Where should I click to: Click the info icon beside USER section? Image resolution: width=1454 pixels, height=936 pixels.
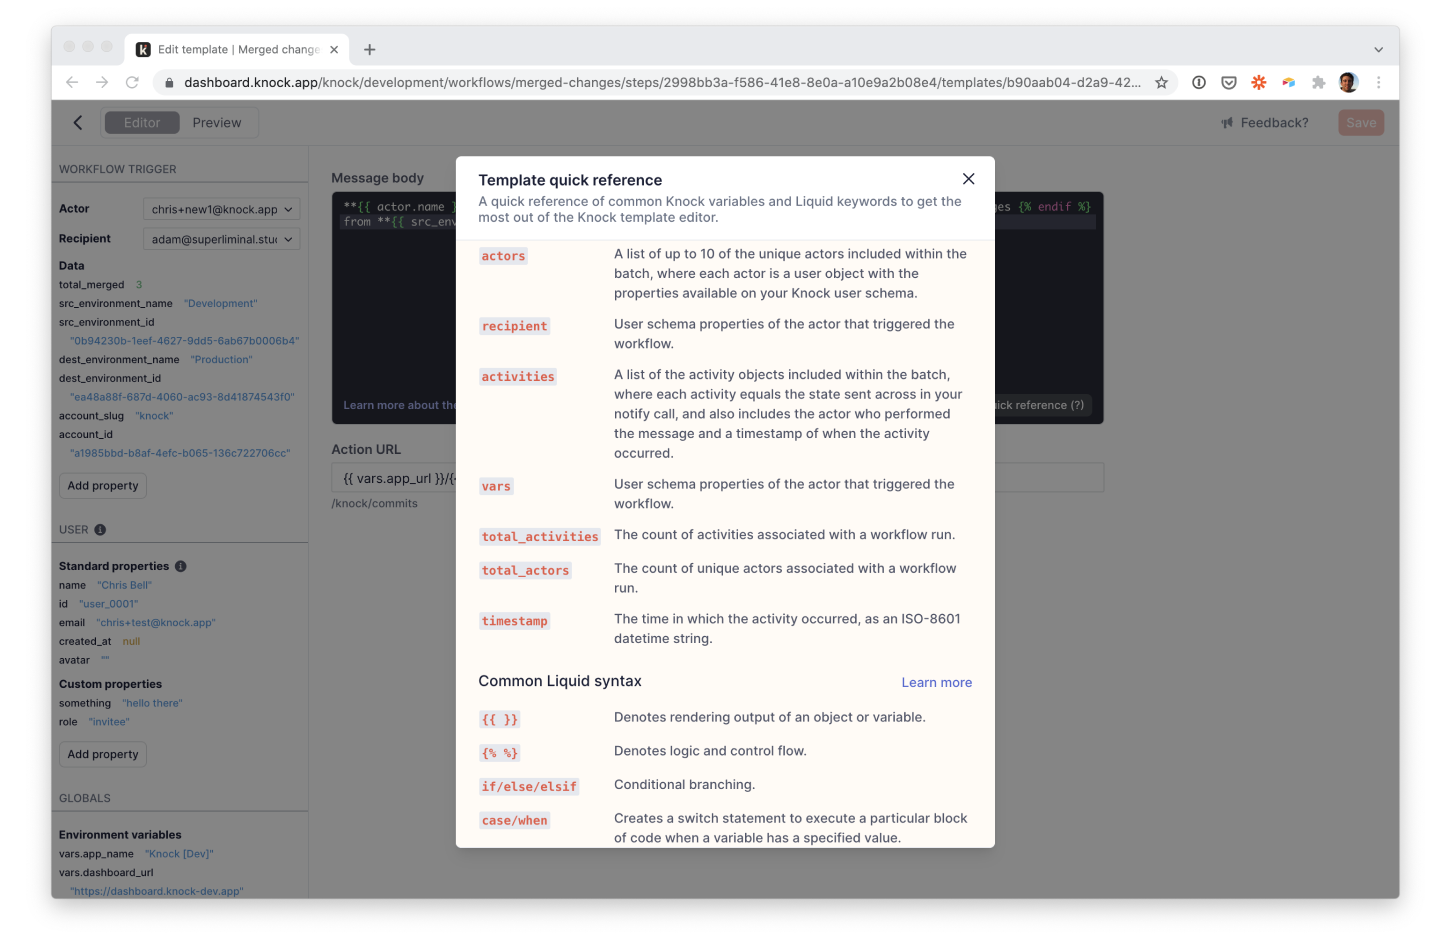(99, 529)
